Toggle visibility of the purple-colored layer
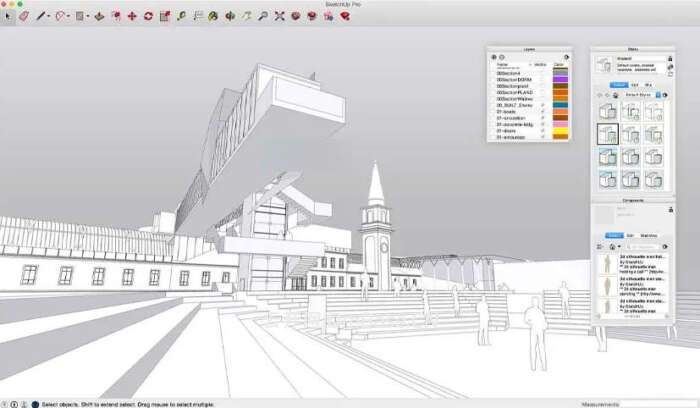 pos(542,79)
